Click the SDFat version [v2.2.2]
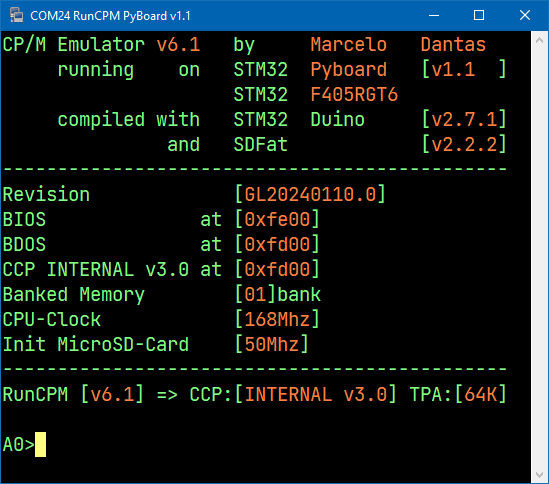 (464, 144)
